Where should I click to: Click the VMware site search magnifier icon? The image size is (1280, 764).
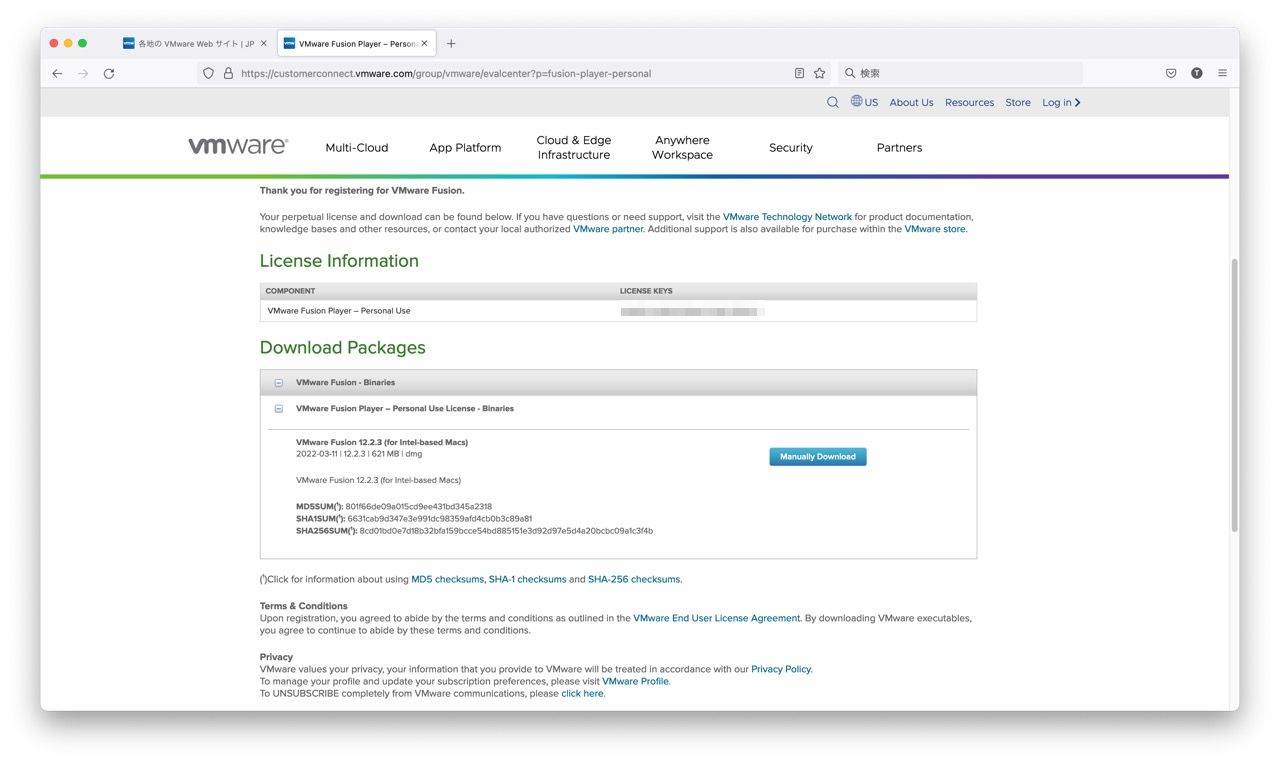(x=833, y=102)
